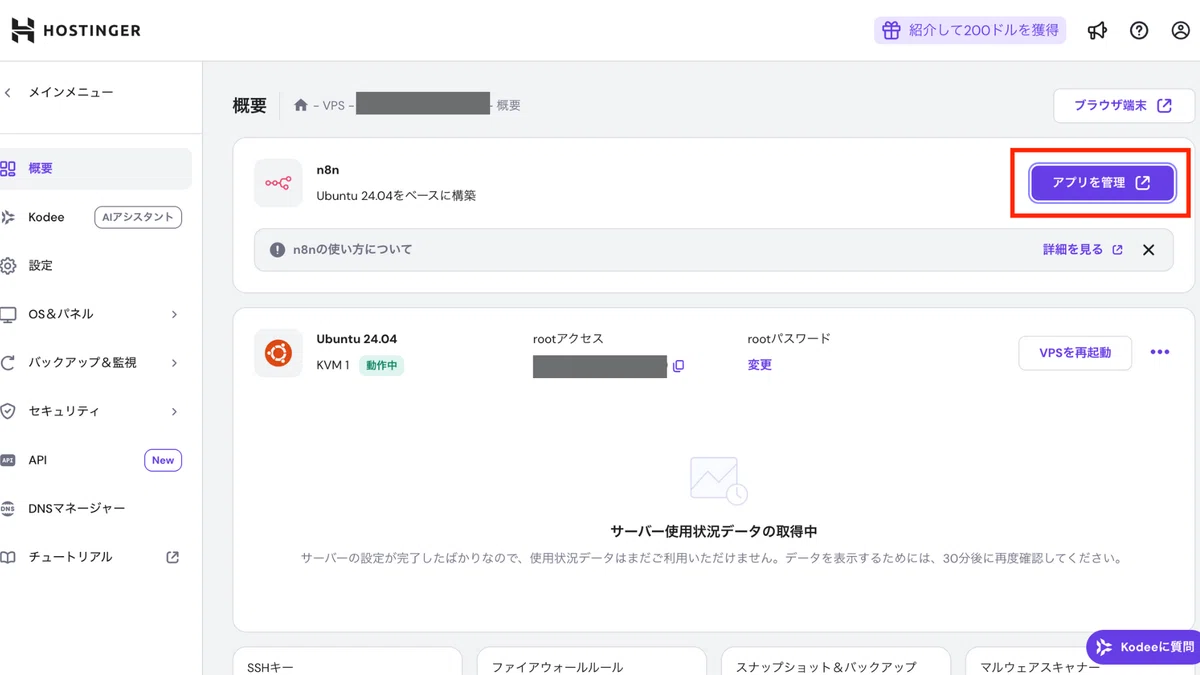Click the Ubuntu 24.04をベースに構築 text

click(x=396, y=196)
